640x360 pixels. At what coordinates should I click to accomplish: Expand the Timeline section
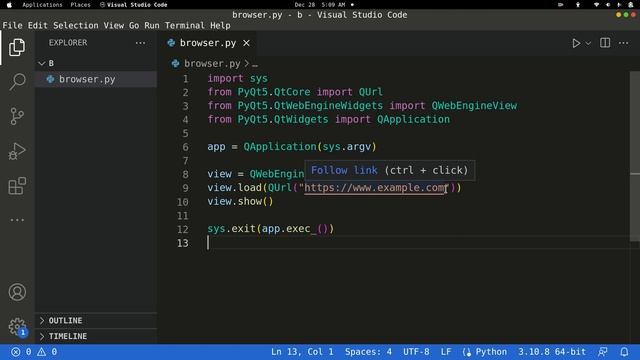coord(96,336)
